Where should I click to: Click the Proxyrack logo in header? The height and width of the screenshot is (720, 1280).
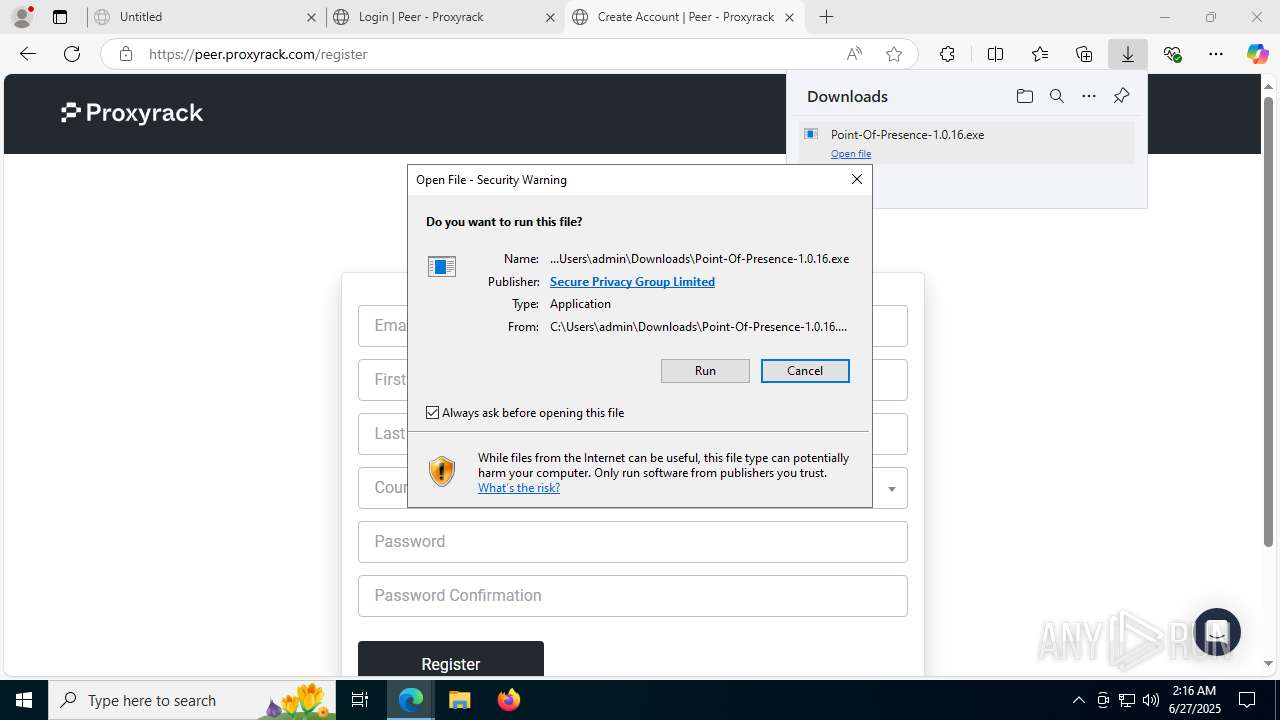click(x=132, y=113)
